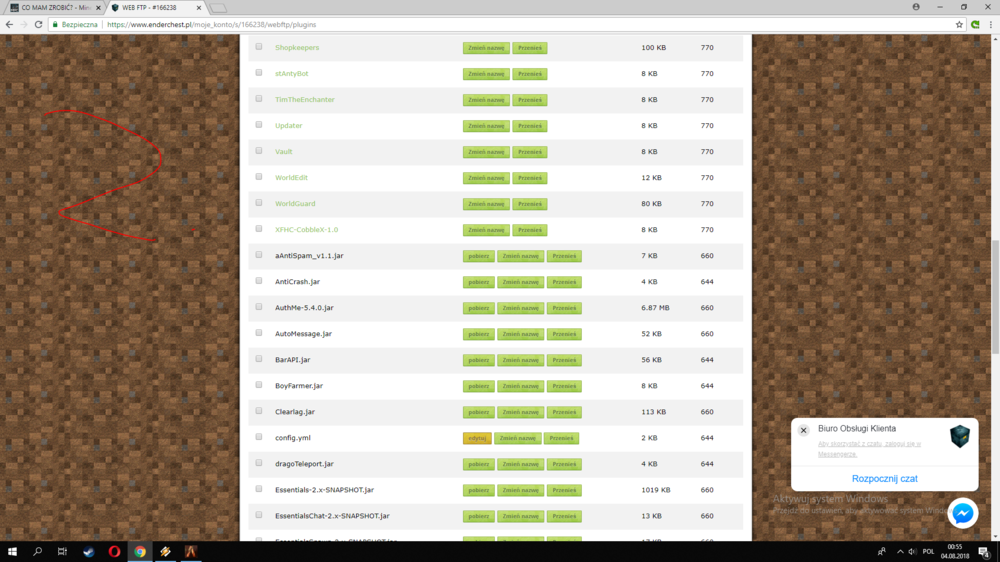Open the Chrome three-dot menu
The width and height of the screenshot is (1000, 562).
pyautogui.click(x=990, y=24)
